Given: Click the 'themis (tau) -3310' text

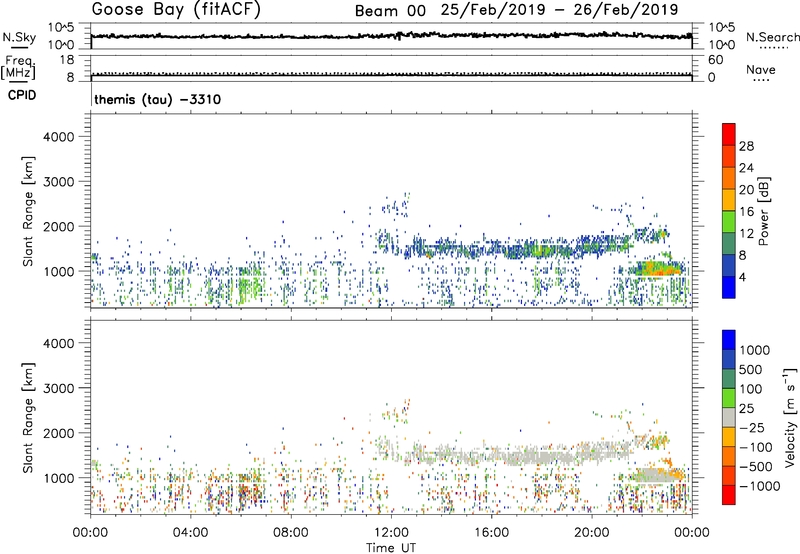Looking at the screenshot, I should click(158, 99).
